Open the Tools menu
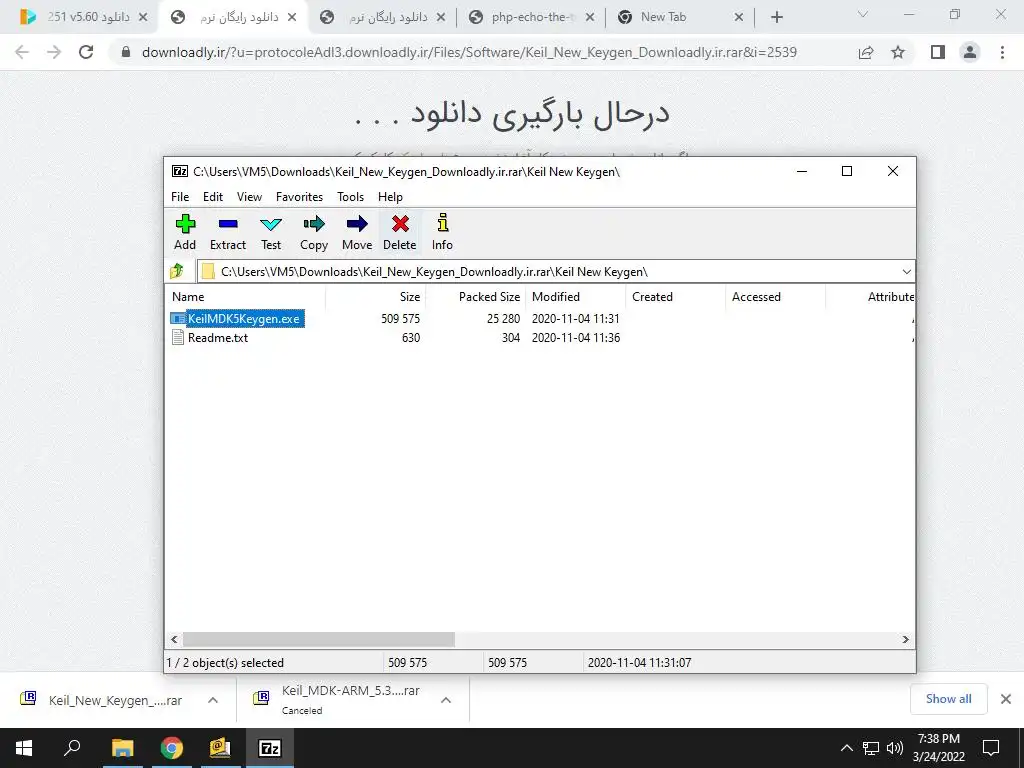This screenshot has height=768, width=1024. coord(351,197)
